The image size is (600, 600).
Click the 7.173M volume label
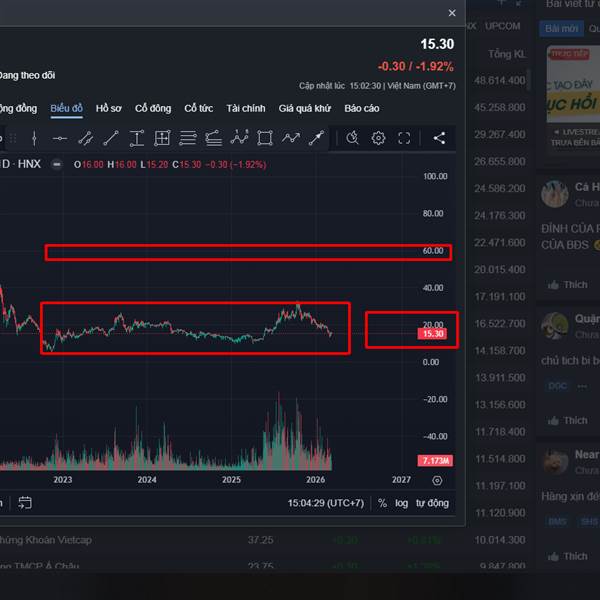tap(435, 460)
